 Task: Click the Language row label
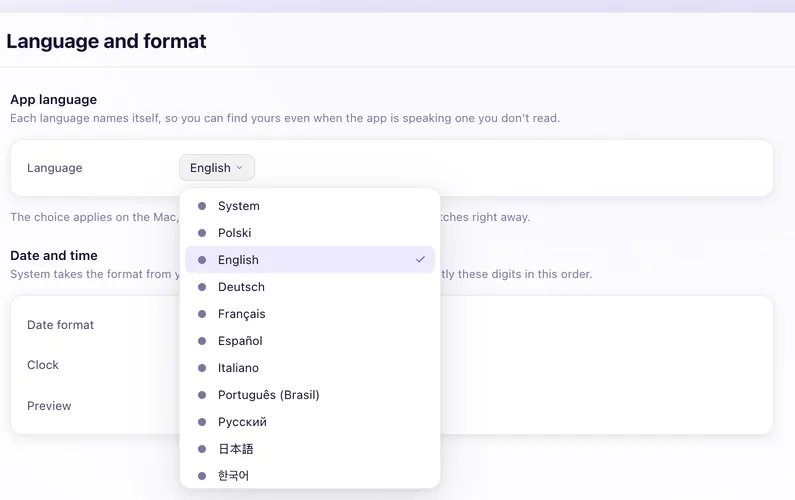click(x=55, y=168)
